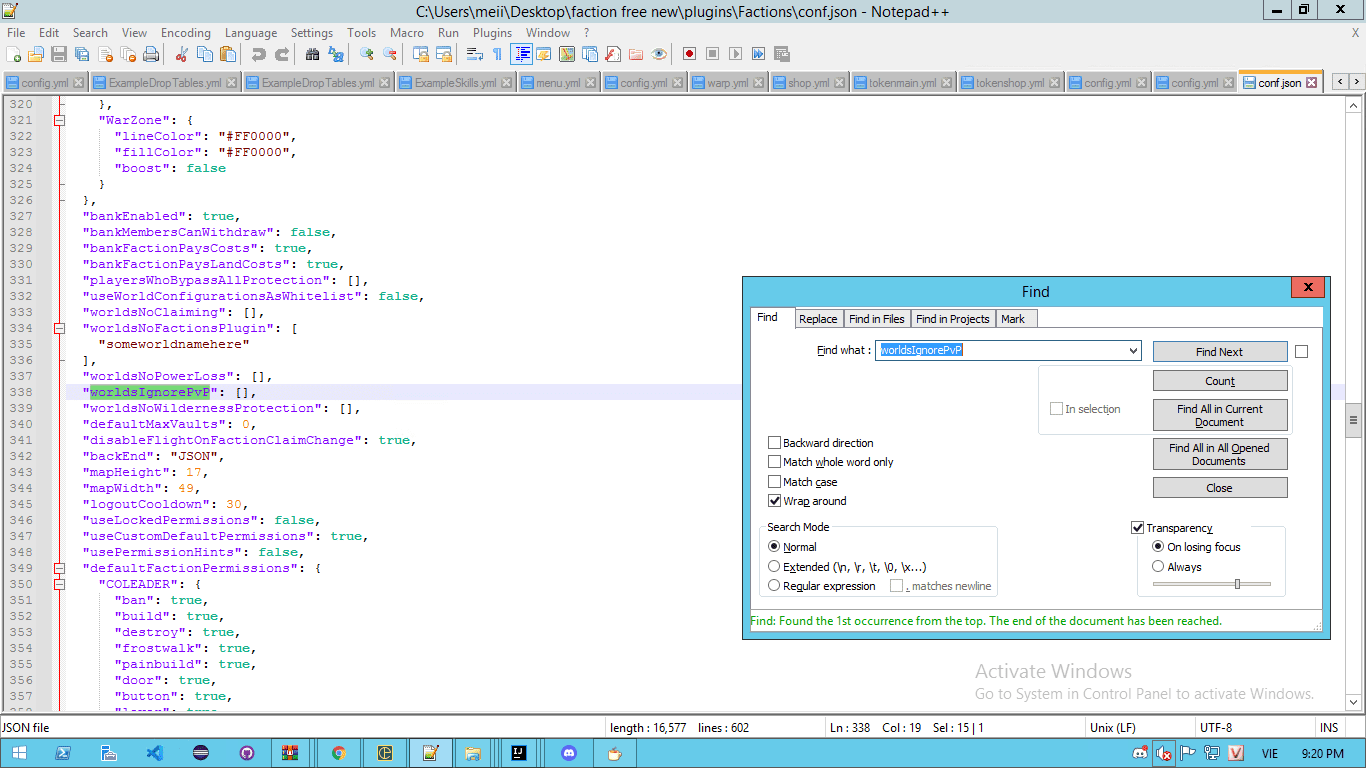
Task: Click the transparency level slider
Action: point(1237,584)
